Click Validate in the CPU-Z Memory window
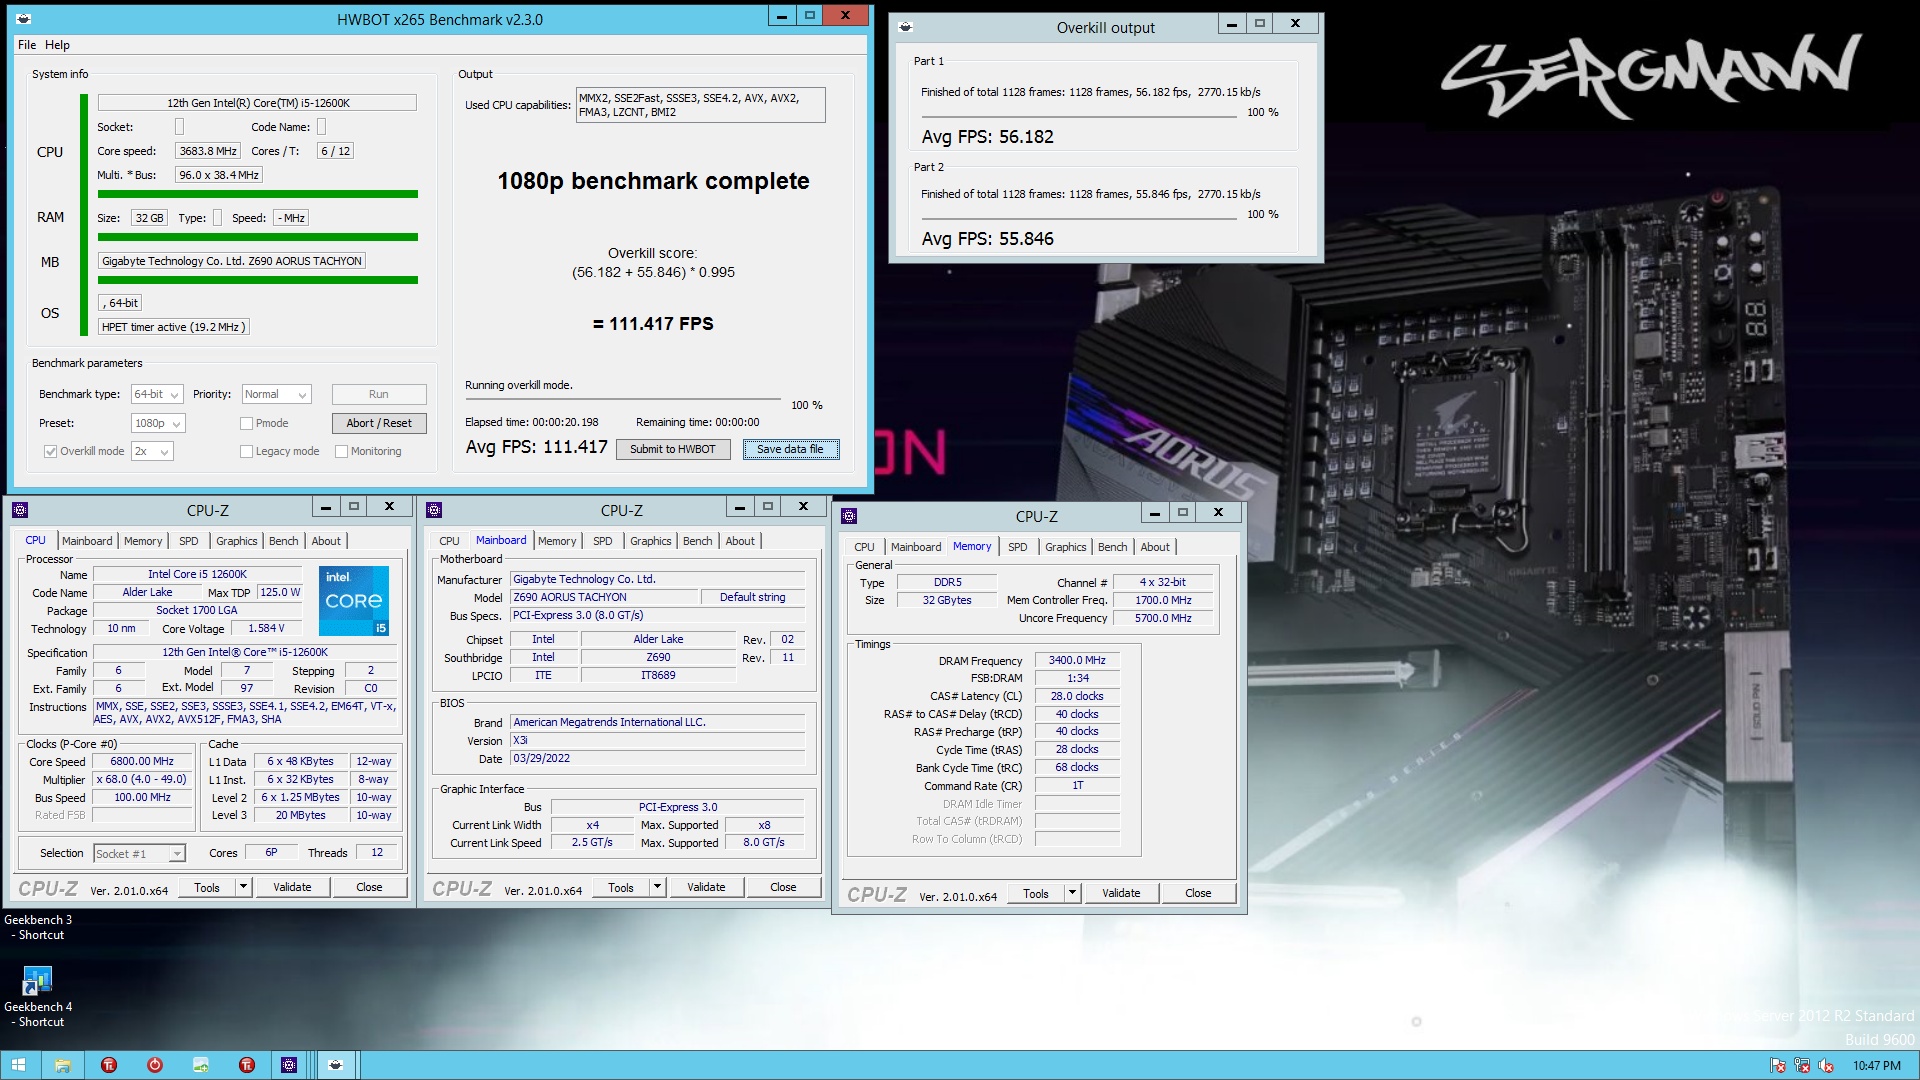 click(x=1120, y=893)
